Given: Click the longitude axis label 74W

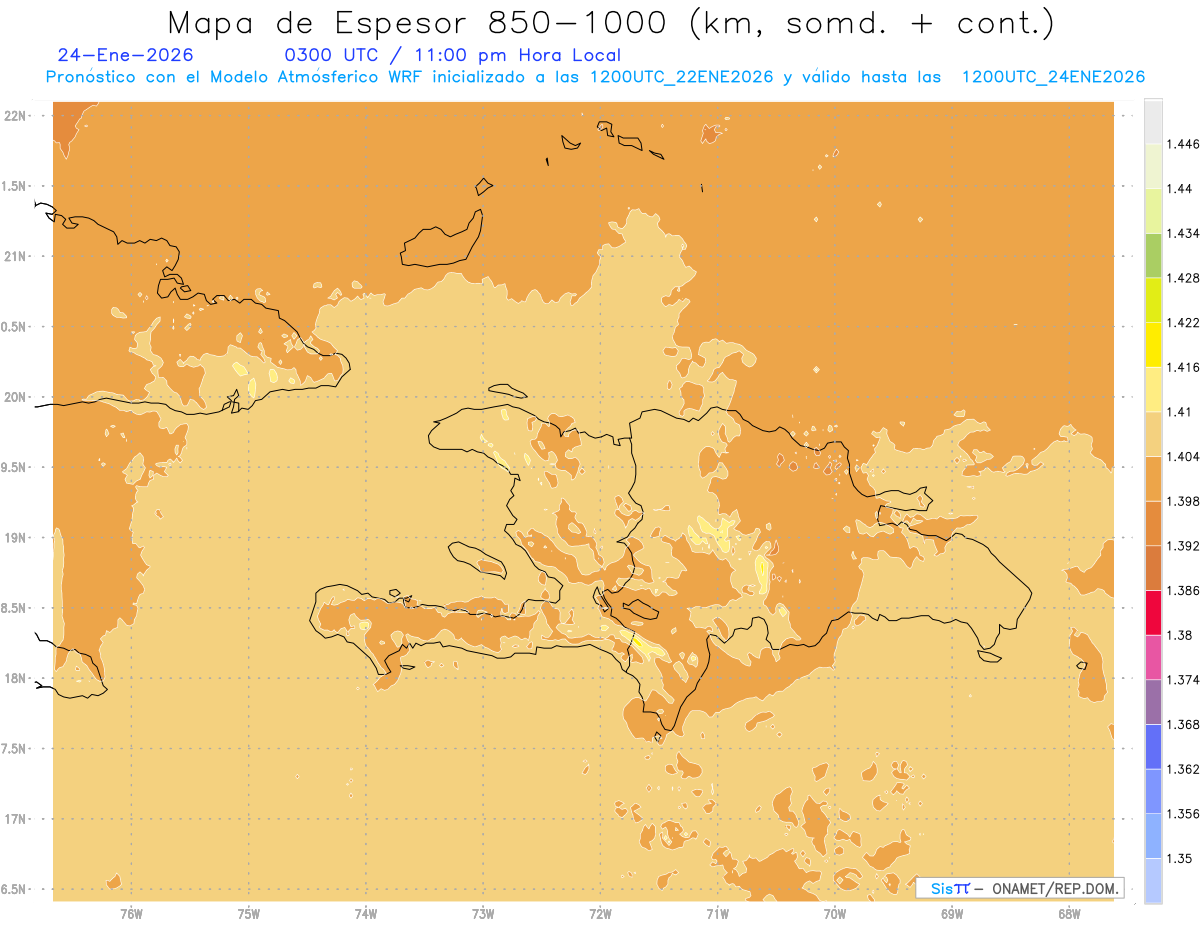Looking at the screenshot, I should (366, 914).
